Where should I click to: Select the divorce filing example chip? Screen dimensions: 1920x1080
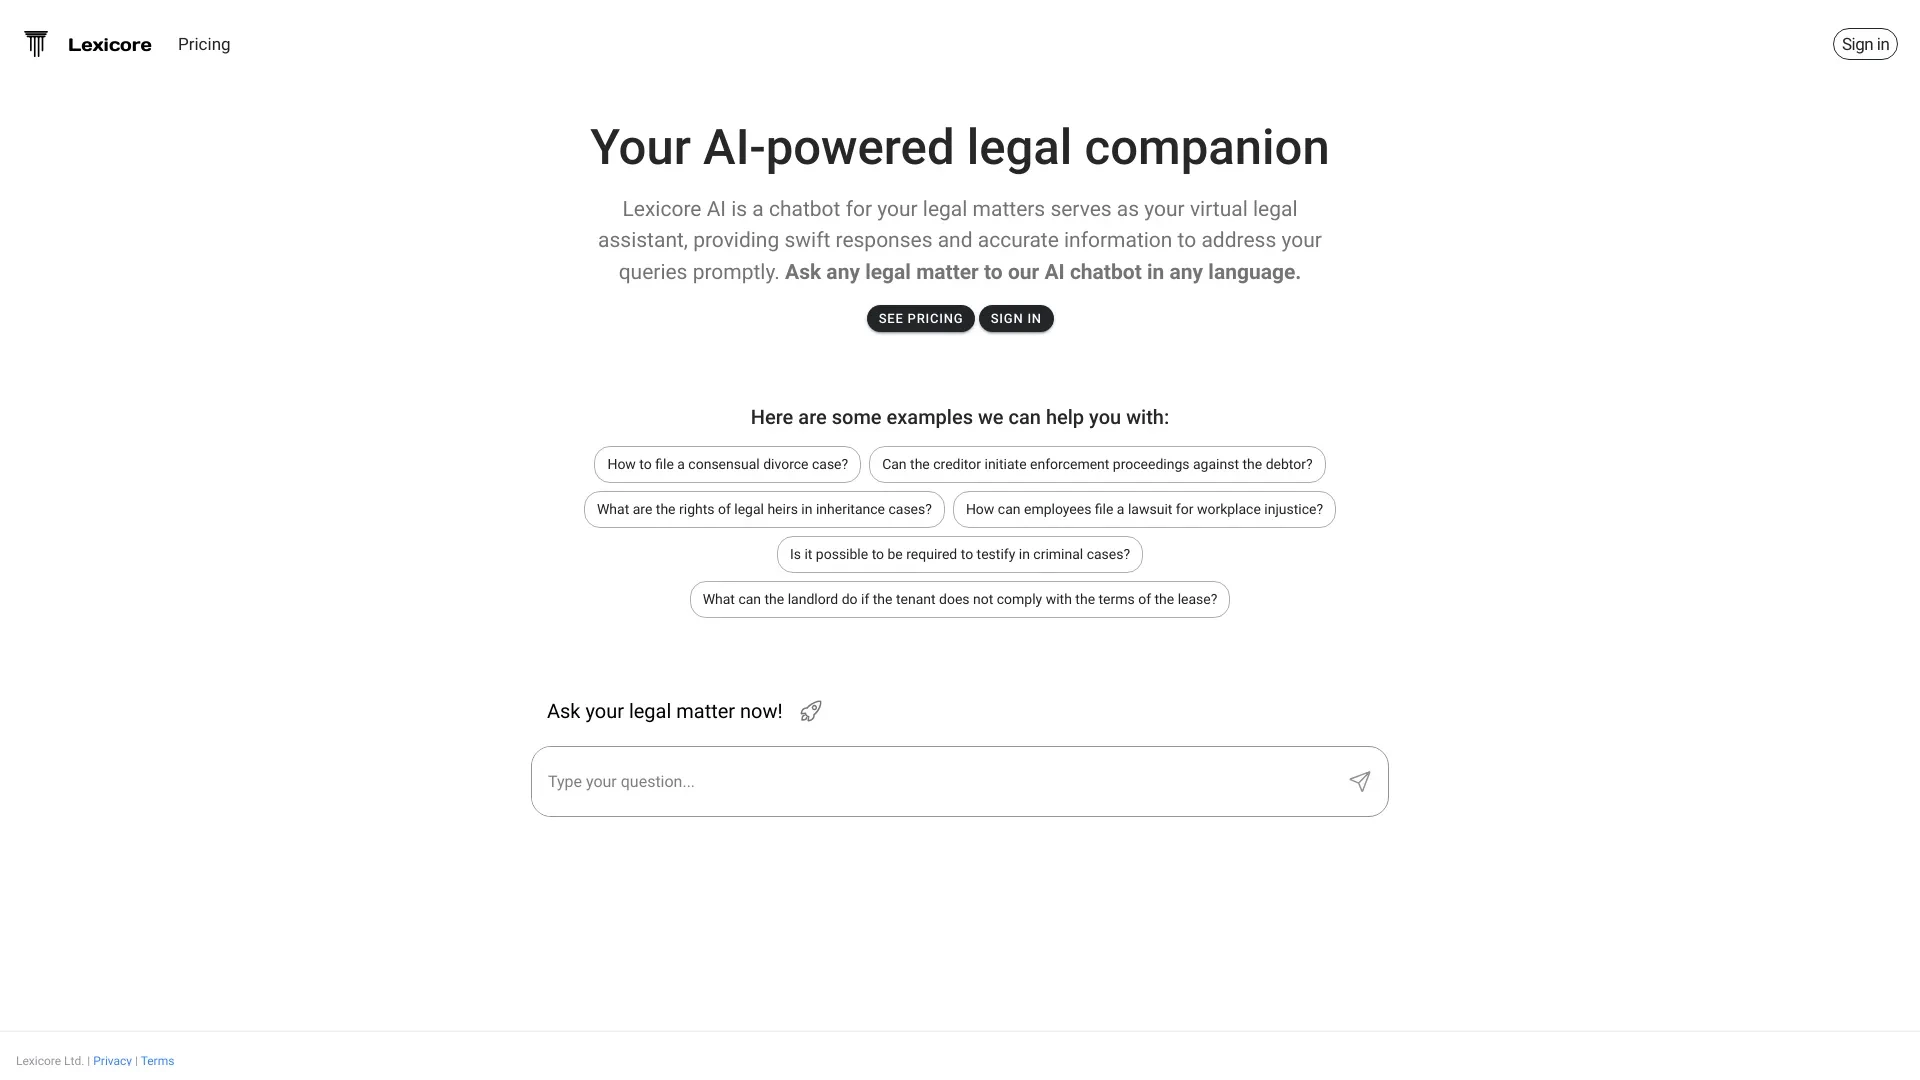click(727, 463)
